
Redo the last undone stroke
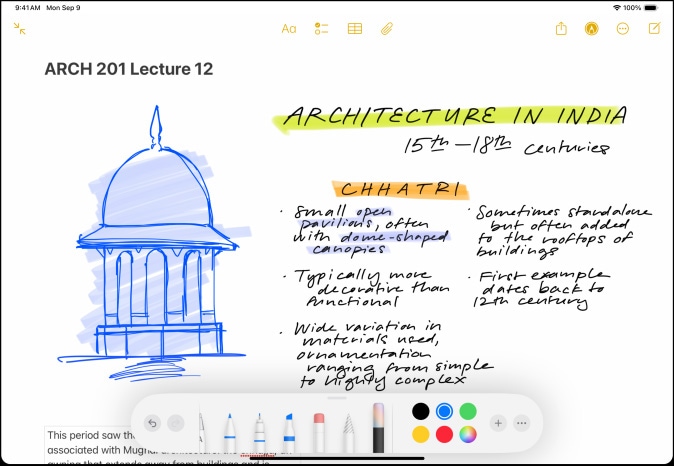(175, 423)
